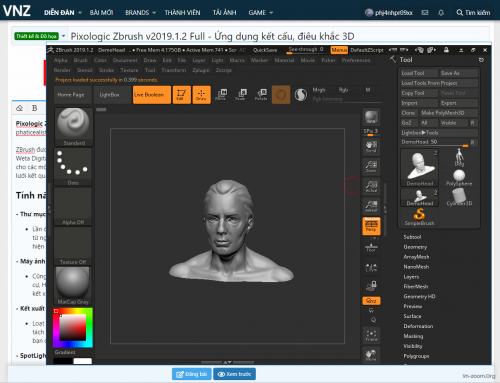Screen dimensions: 500x383
Task: Open the Dots stroke selector
Action: coord(73,167)
